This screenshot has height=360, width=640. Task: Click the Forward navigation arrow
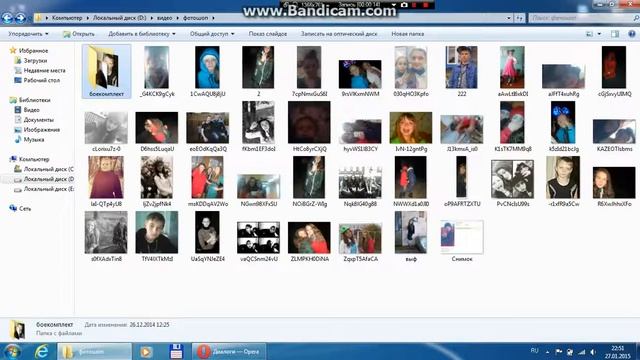click(x=20, y=18)
